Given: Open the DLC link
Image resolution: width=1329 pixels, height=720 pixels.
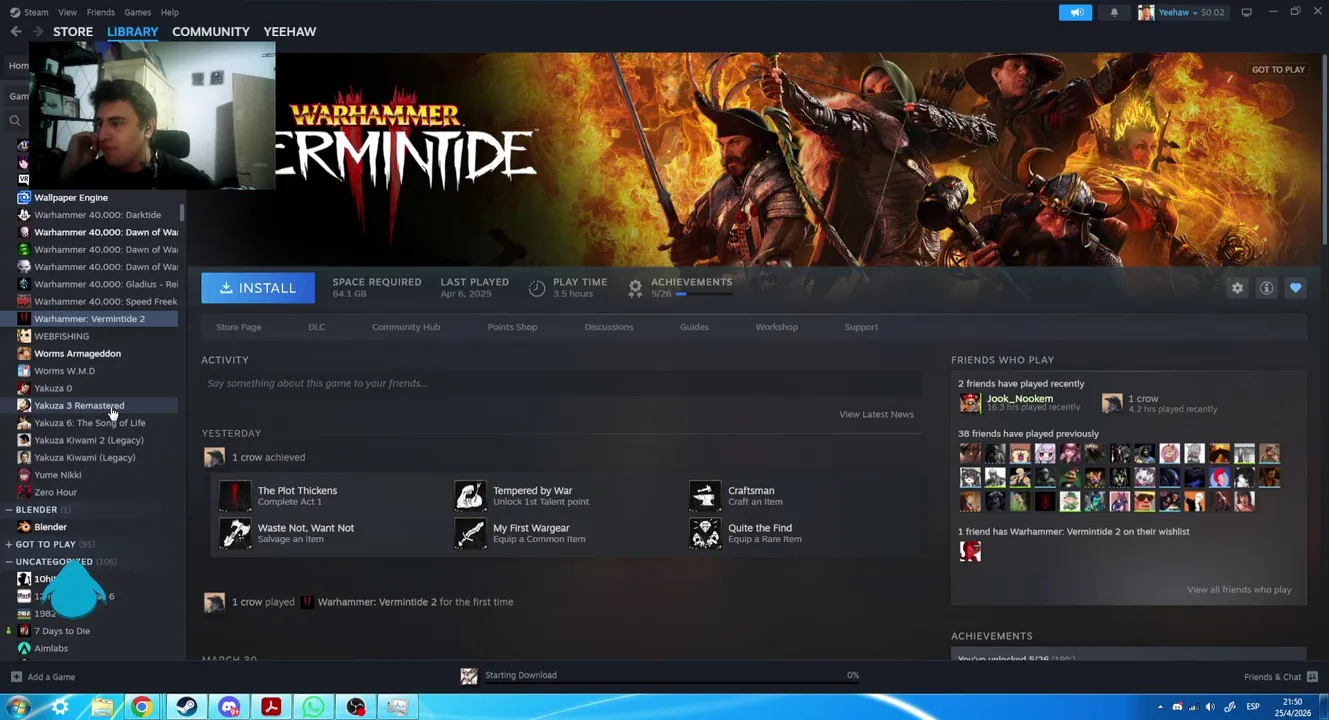Looking at the screenshot, I should pyautogui.click(x=317, y=327).
